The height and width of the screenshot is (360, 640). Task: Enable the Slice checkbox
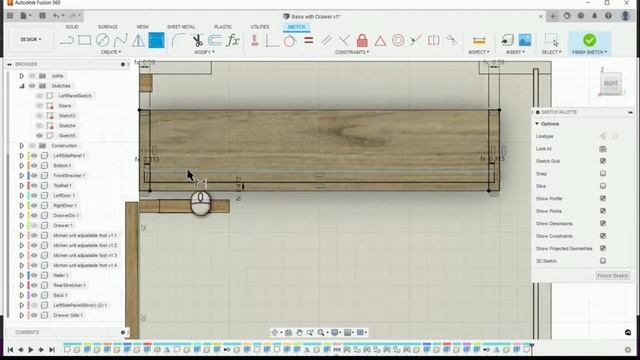point(603,186)
